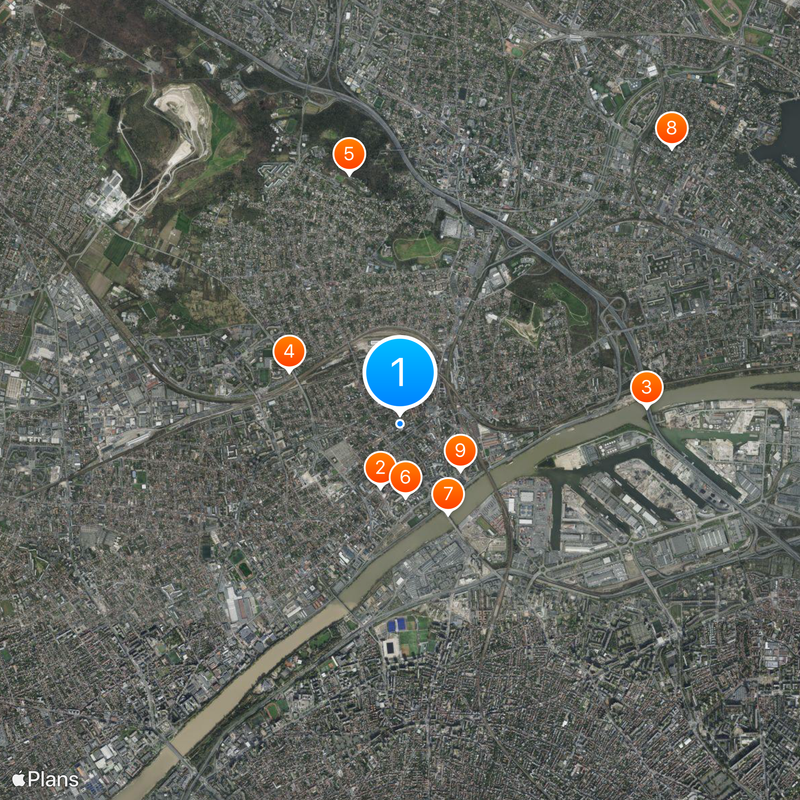Open orange map pin number 8
This screenshot has height=800, width=800.
pyautogui.click(x=671, y=129)
